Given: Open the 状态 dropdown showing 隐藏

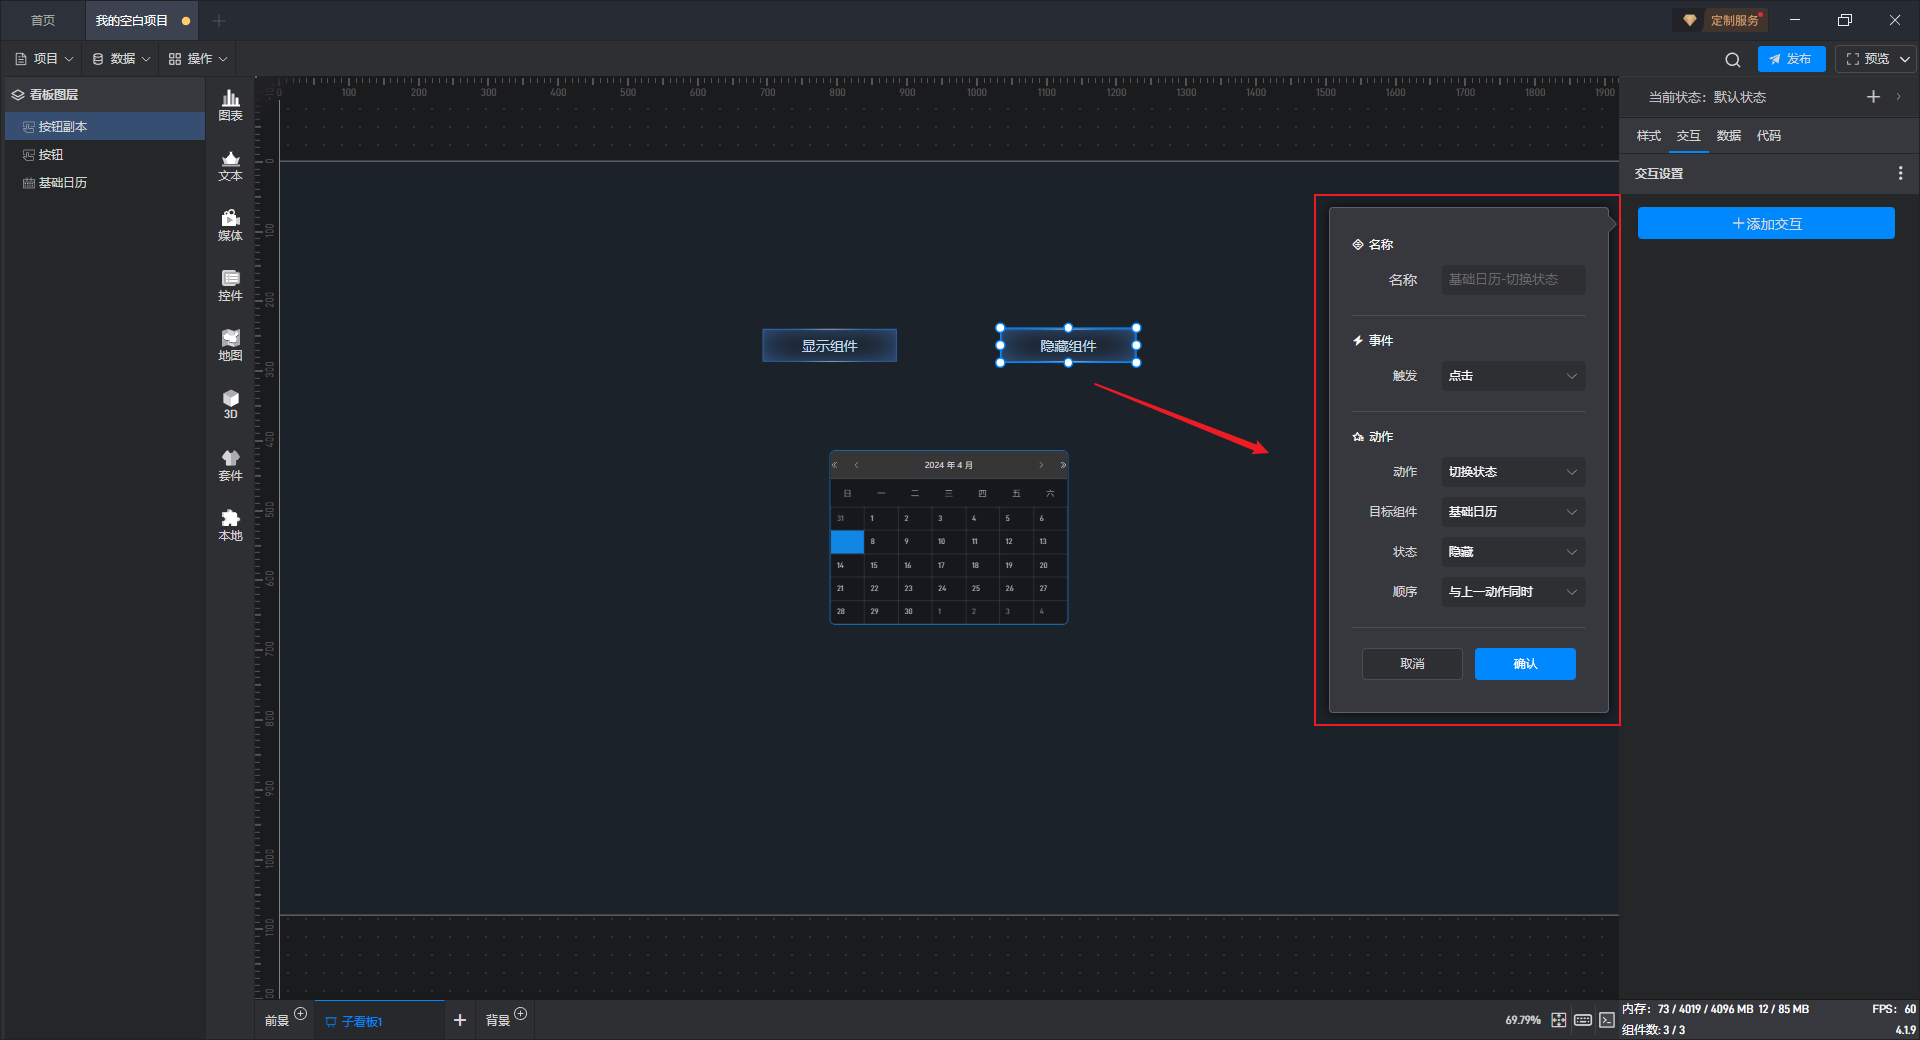Looking at the screenshot, I should (x=1513, y=552).
